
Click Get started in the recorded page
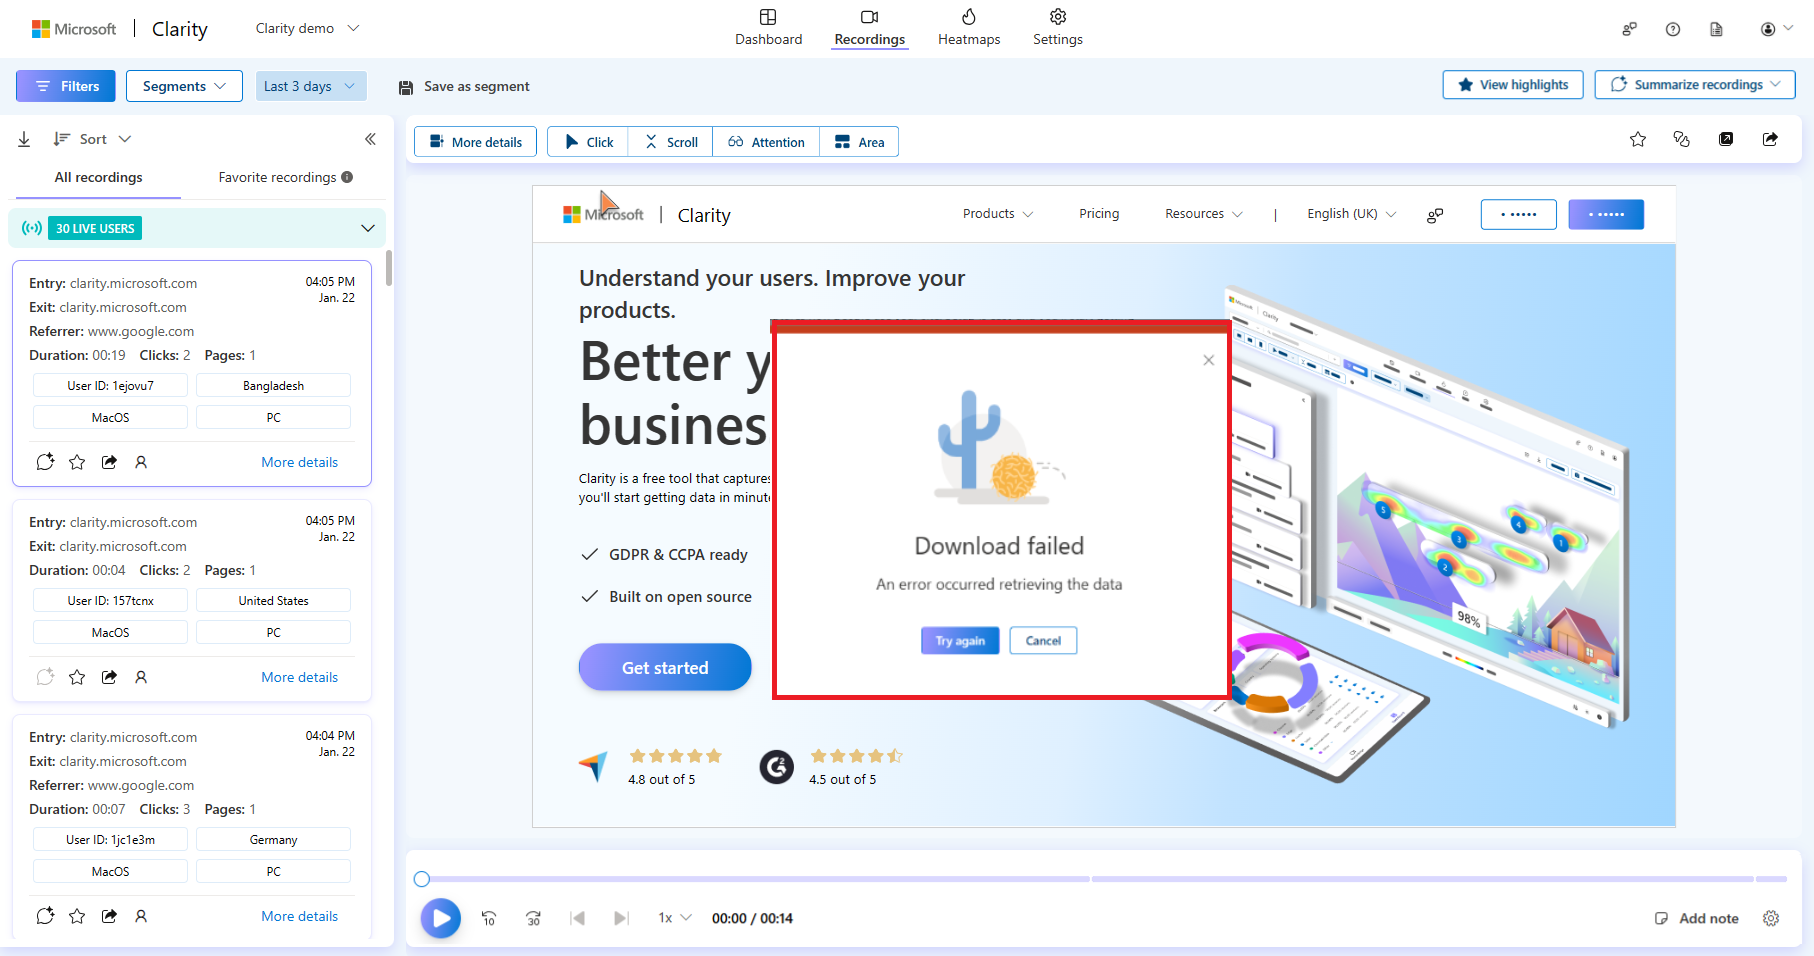coord(665,667)
